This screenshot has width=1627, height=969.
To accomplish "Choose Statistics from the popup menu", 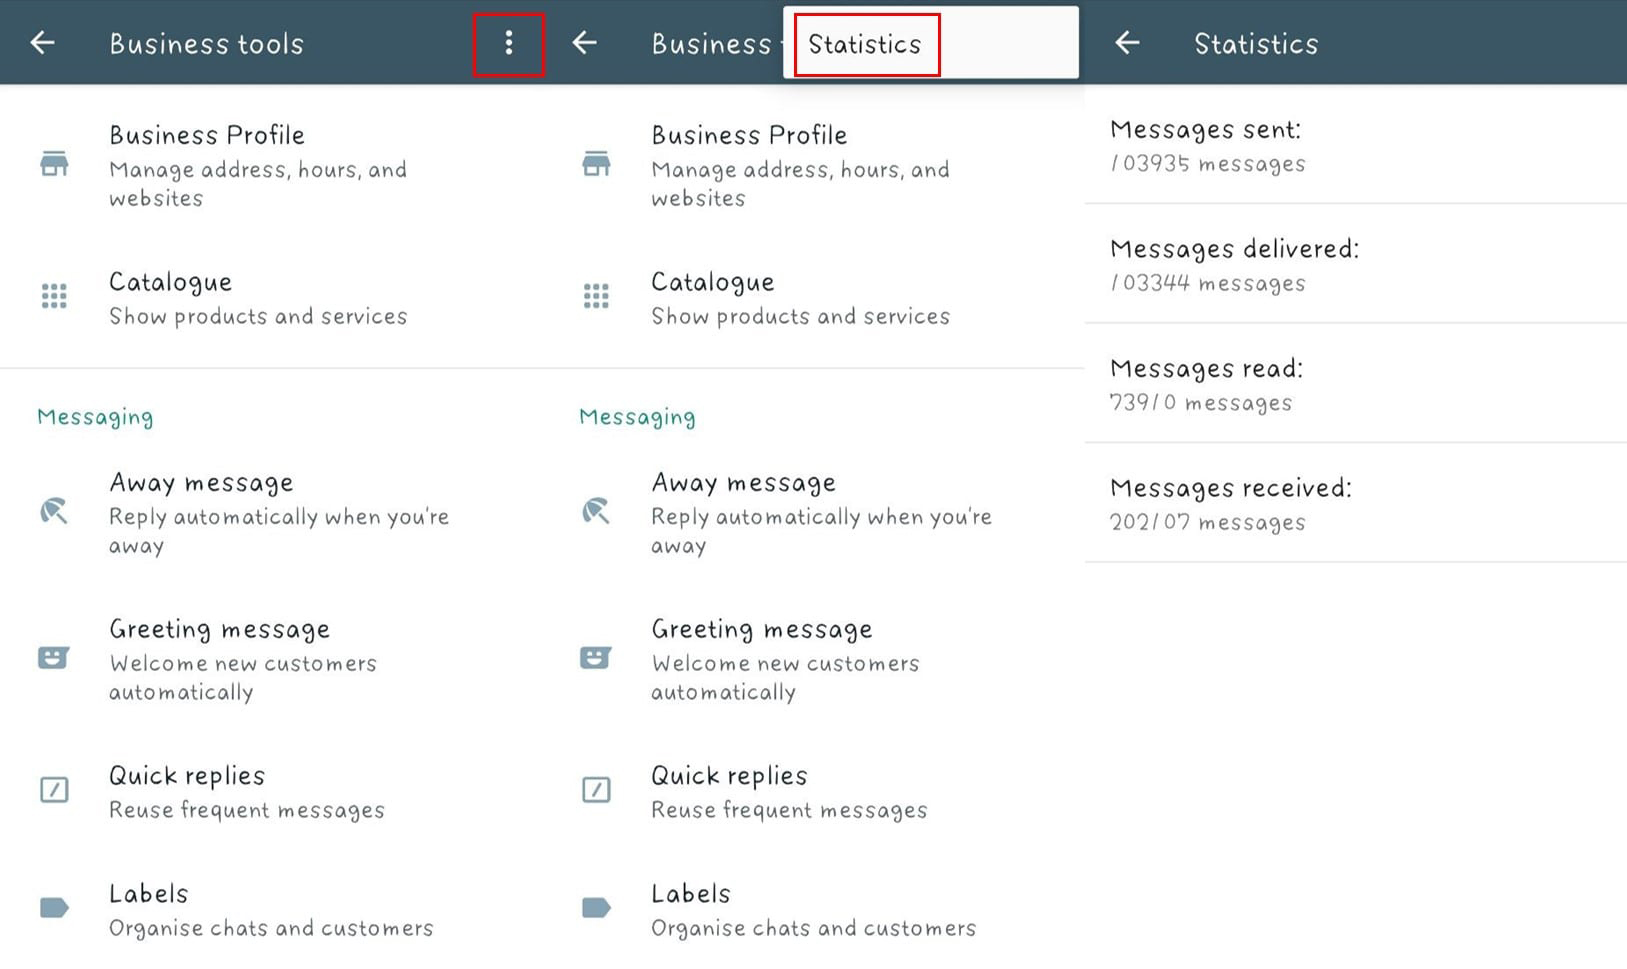I will (865, 44).
